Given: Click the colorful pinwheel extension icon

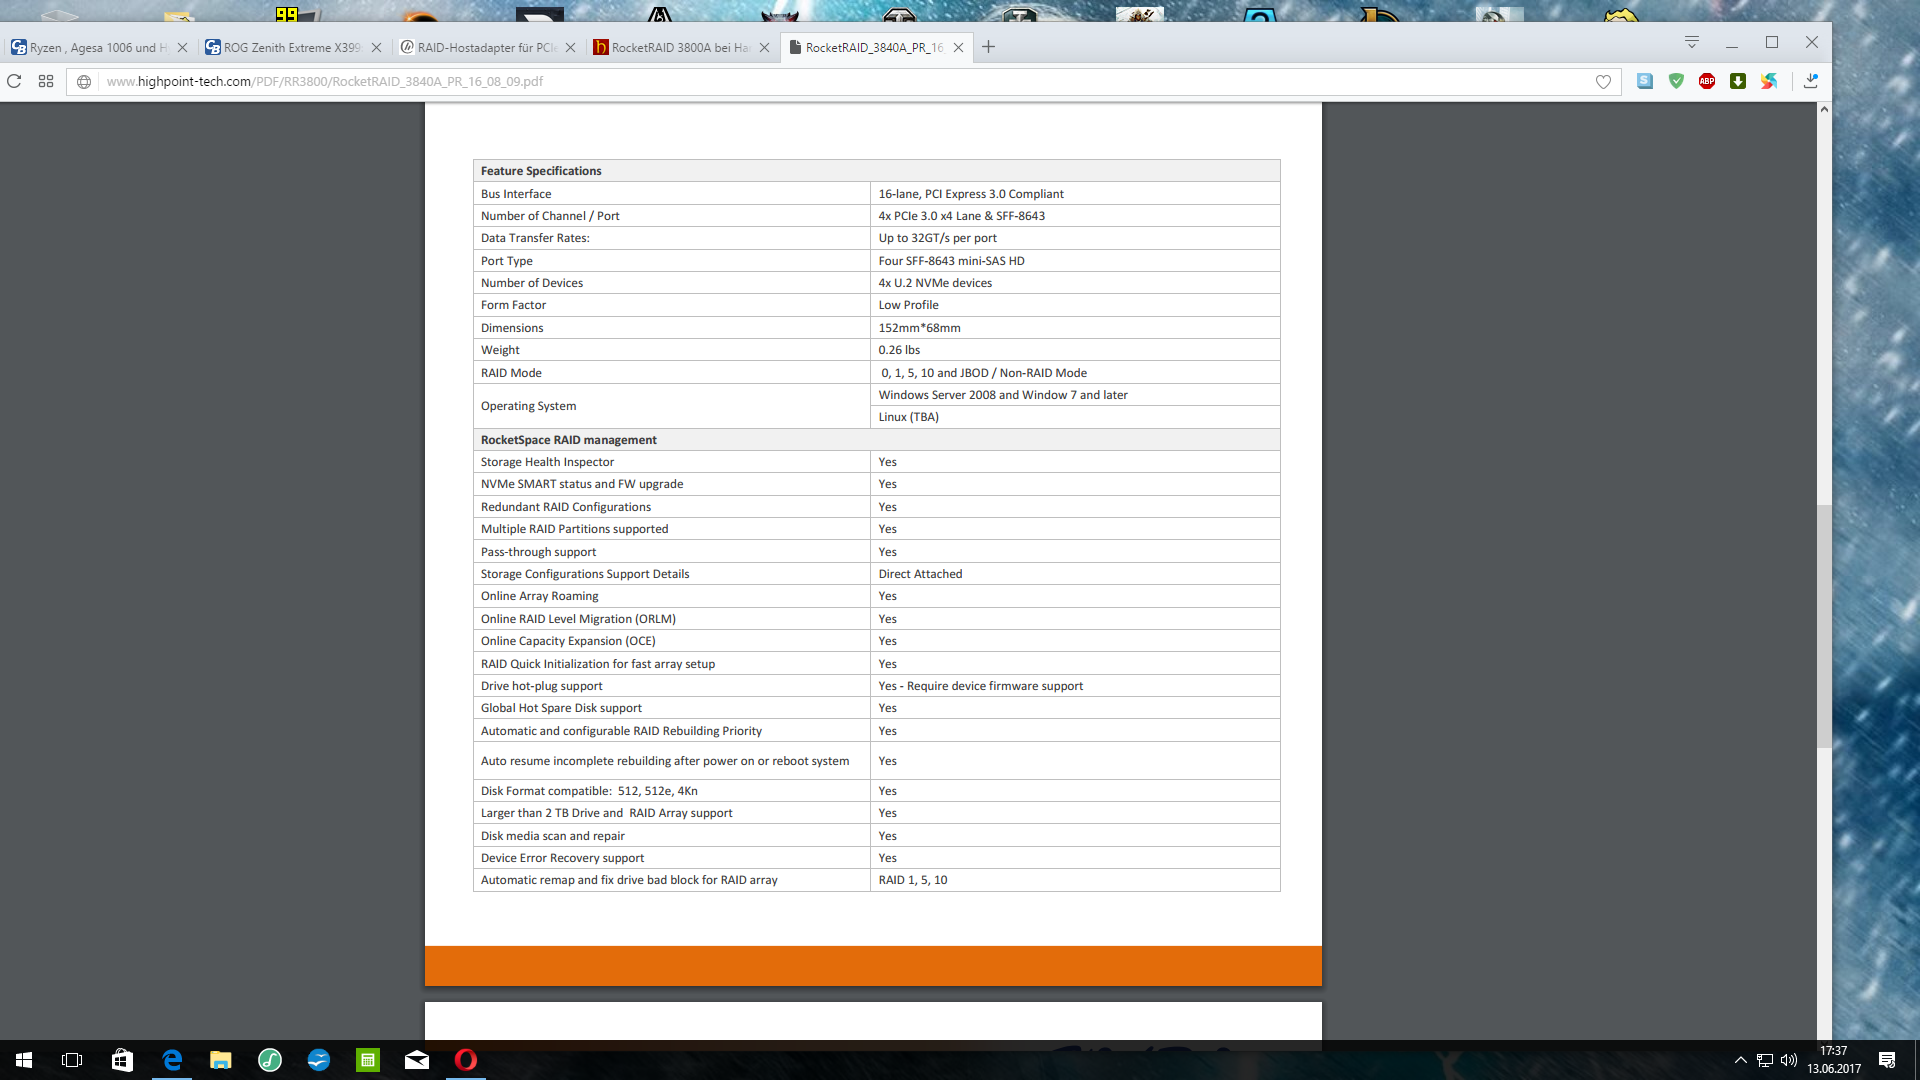Looking at the screenshot, I should (1769, 81).
